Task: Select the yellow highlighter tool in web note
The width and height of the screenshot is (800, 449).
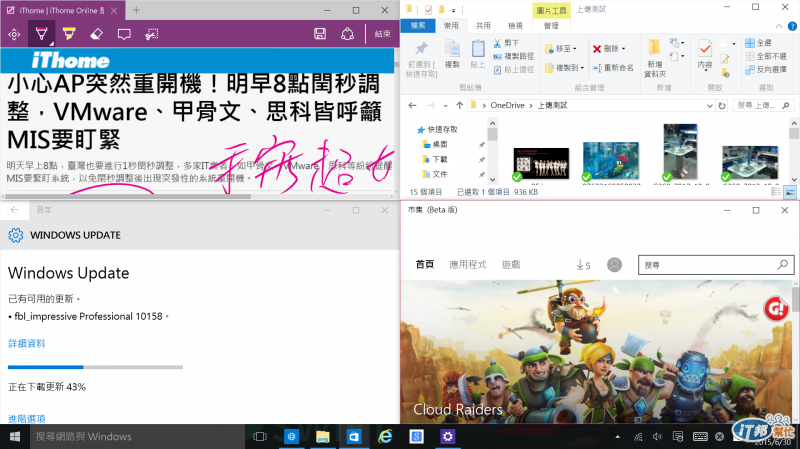Action: coord(69,34)
